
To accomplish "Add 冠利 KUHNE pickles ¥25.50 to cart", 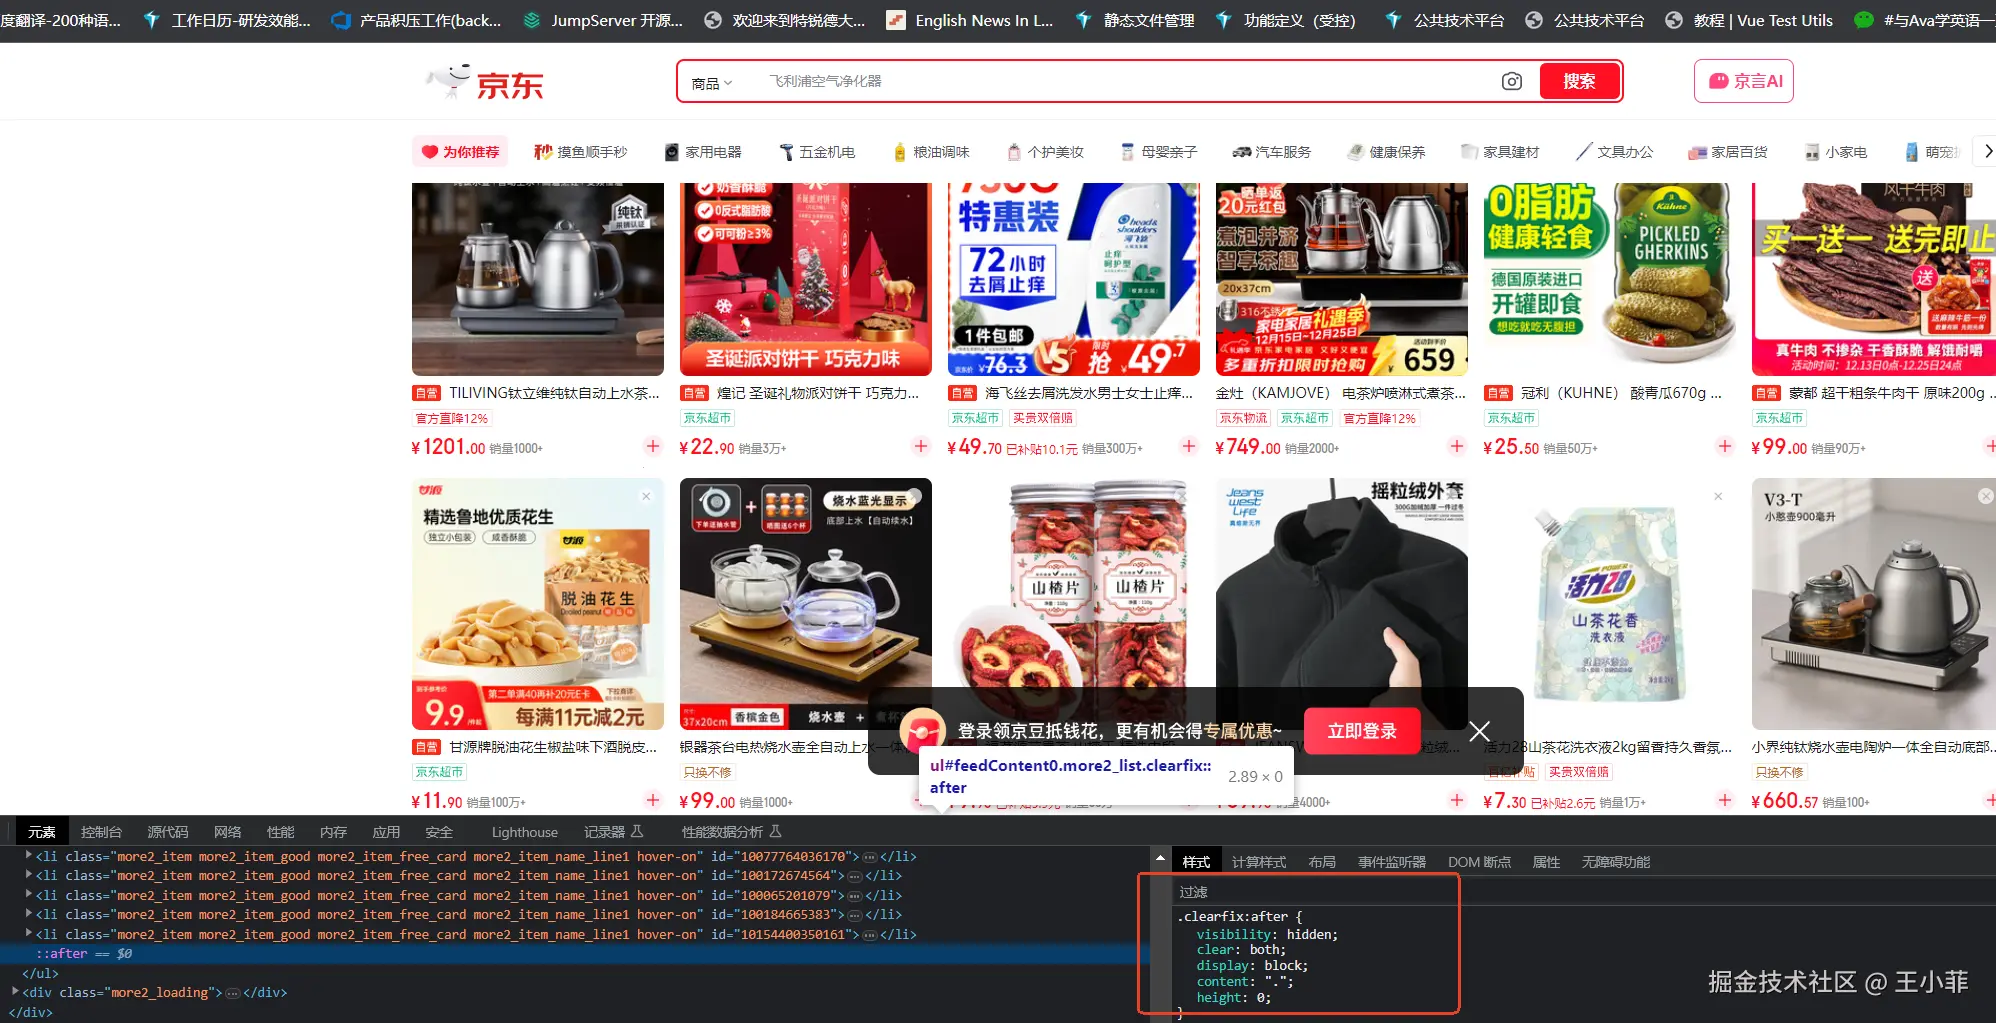I will (x=1725, y=446).
